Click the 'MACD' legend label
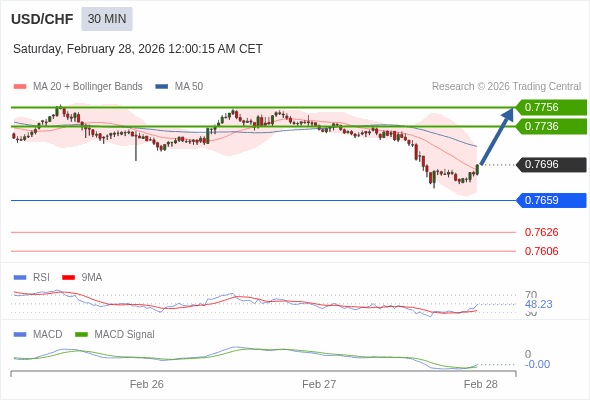Image resolution: width=590 pixels, height=400 pixels. (x=48, y=335)
